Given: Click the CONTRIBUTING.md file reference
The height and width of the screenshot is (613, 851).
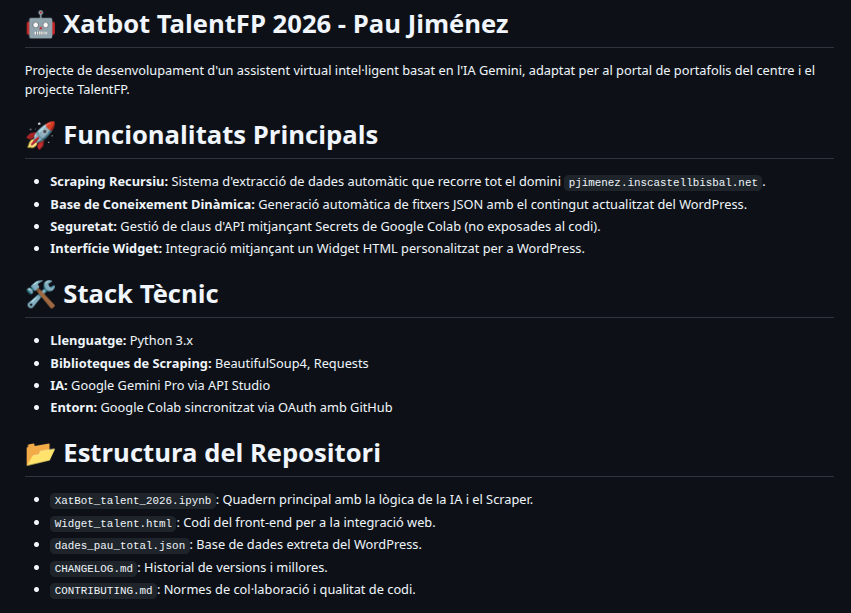Looking at the screenshot, I should tap(104, 591).
